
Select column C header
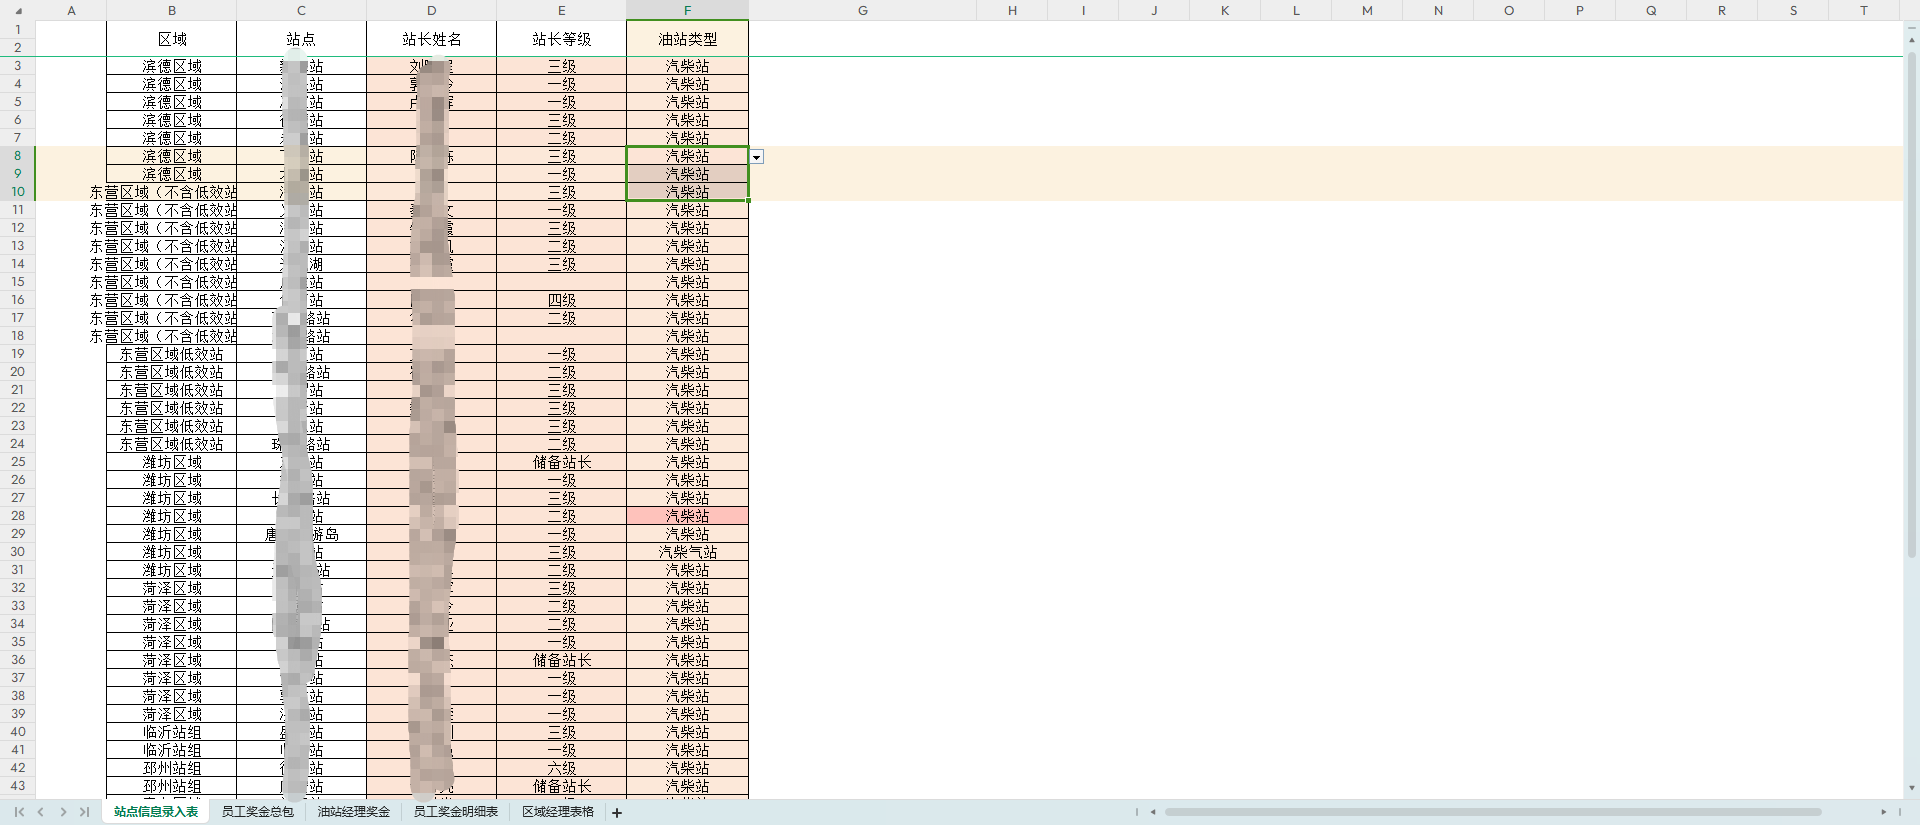pos(301,10)
